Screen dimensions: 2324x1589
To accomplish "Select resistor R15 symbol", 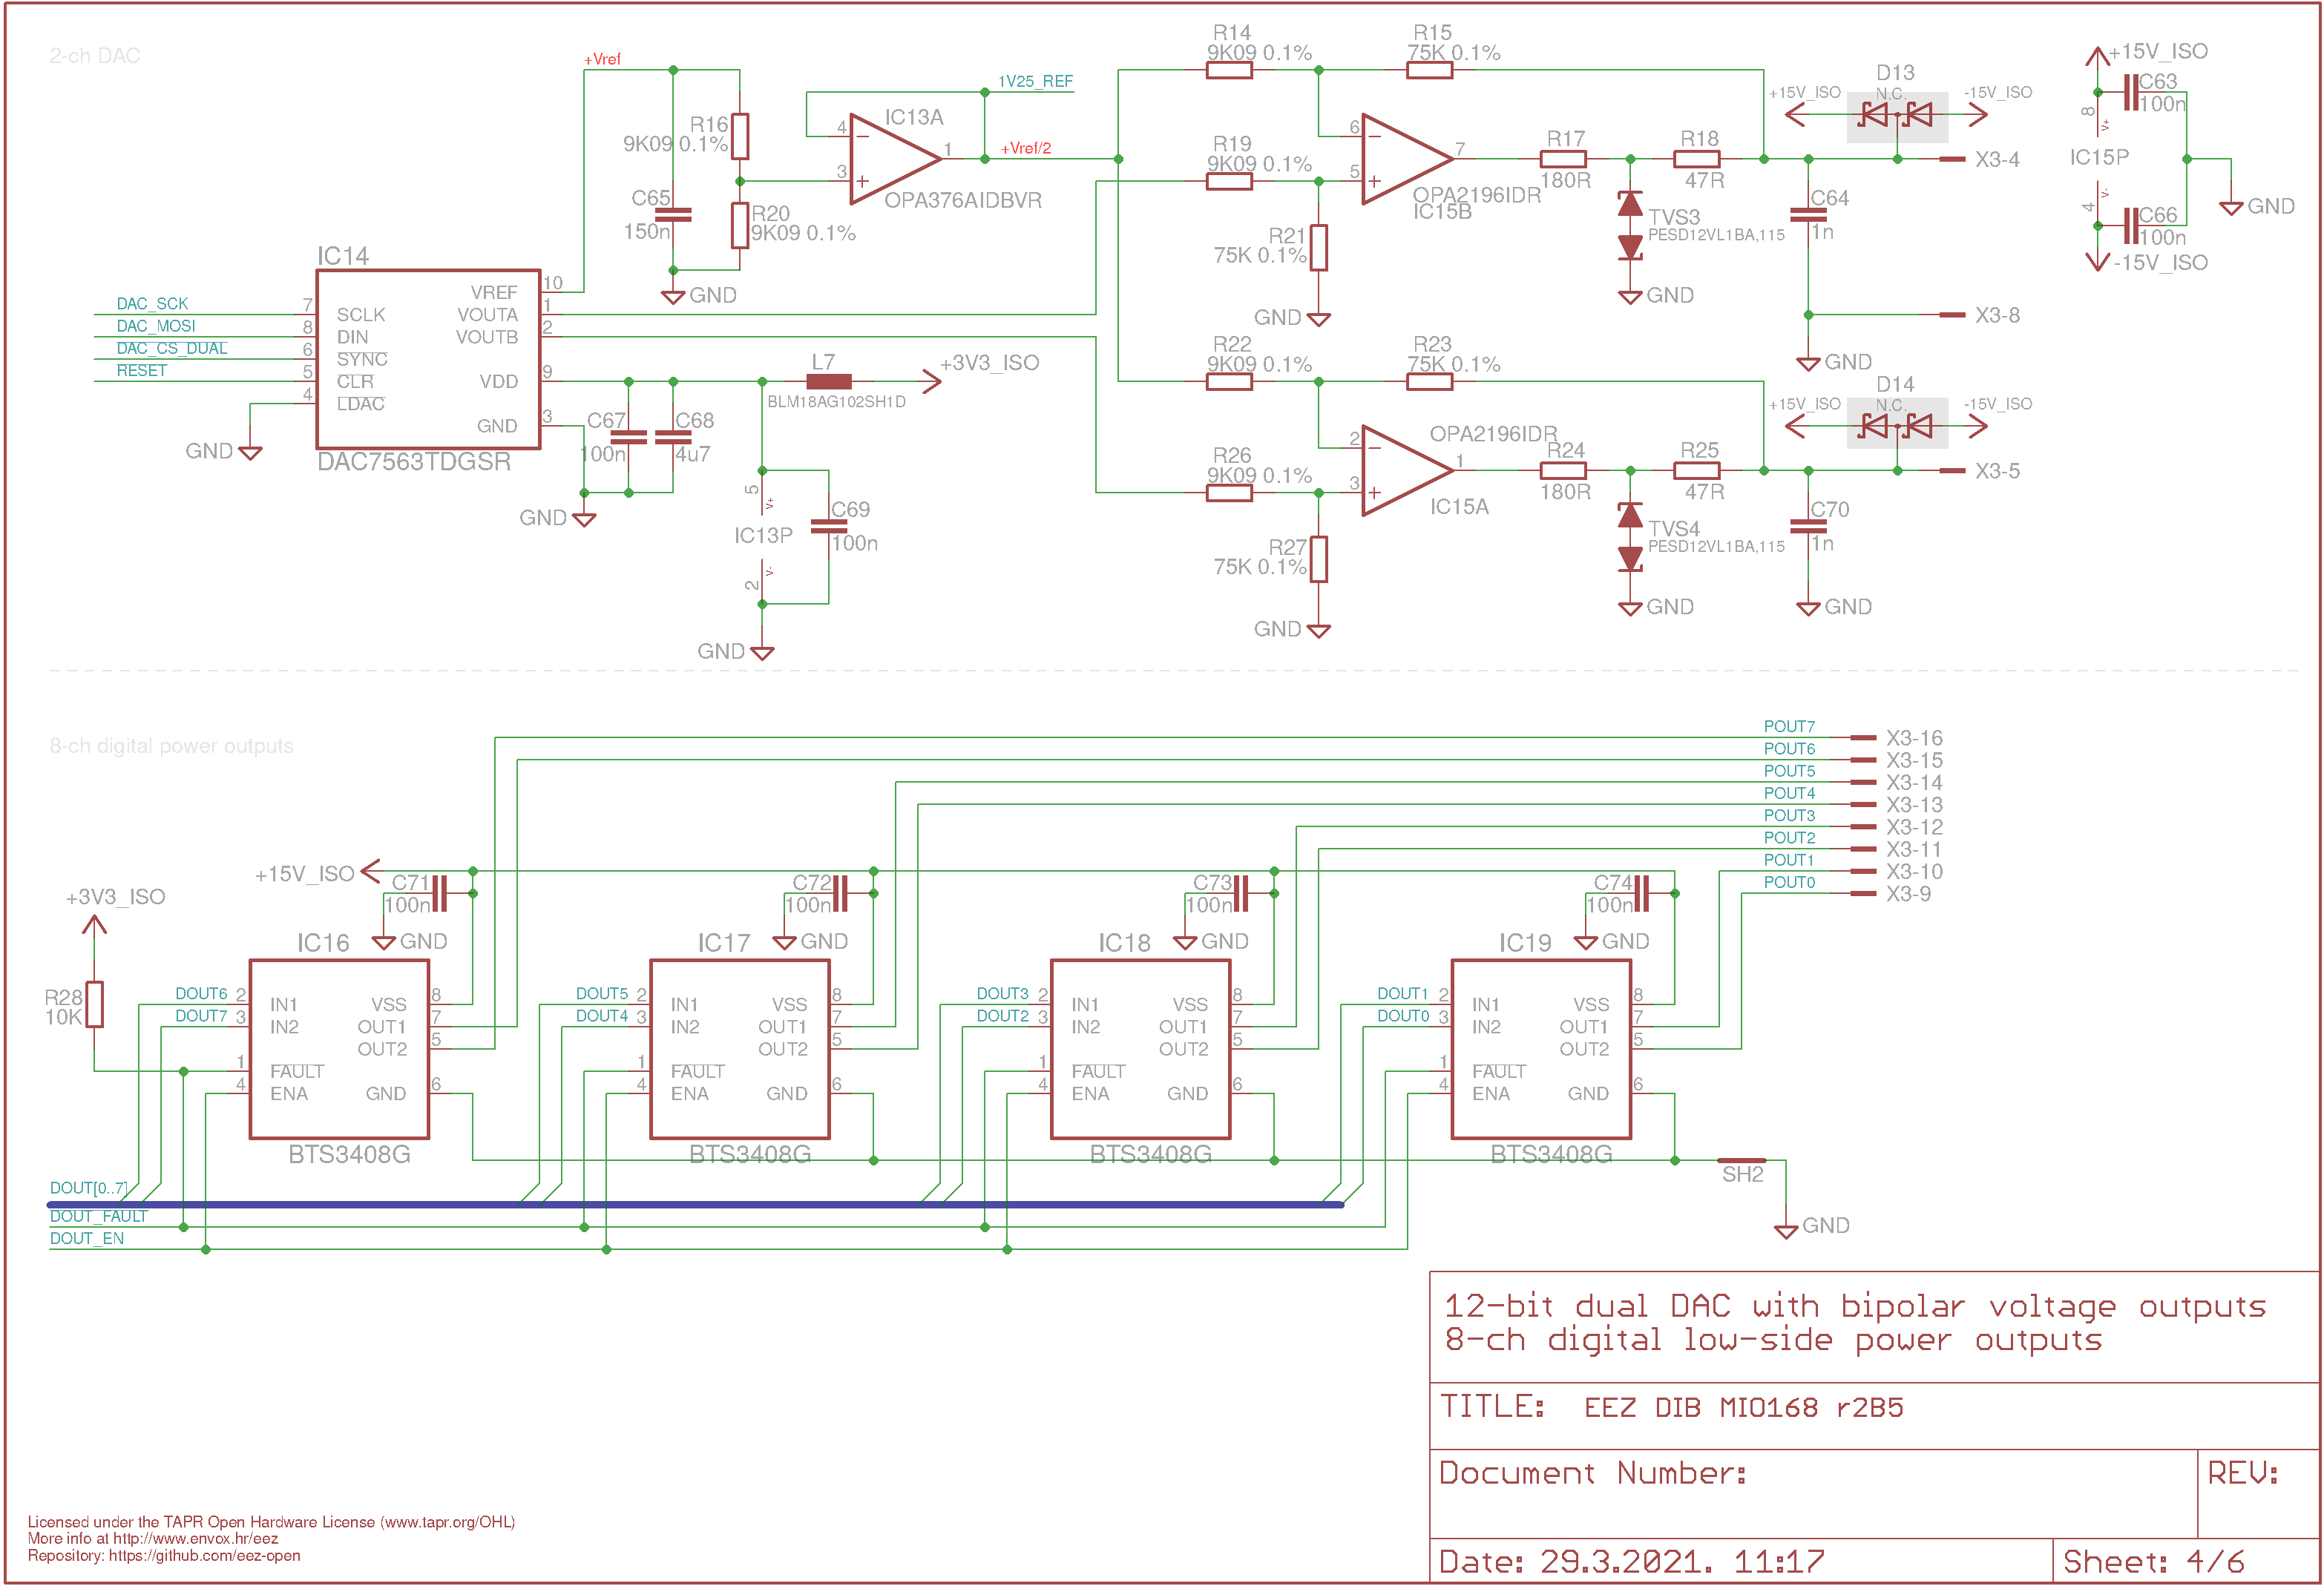I will click(1429, 70).
